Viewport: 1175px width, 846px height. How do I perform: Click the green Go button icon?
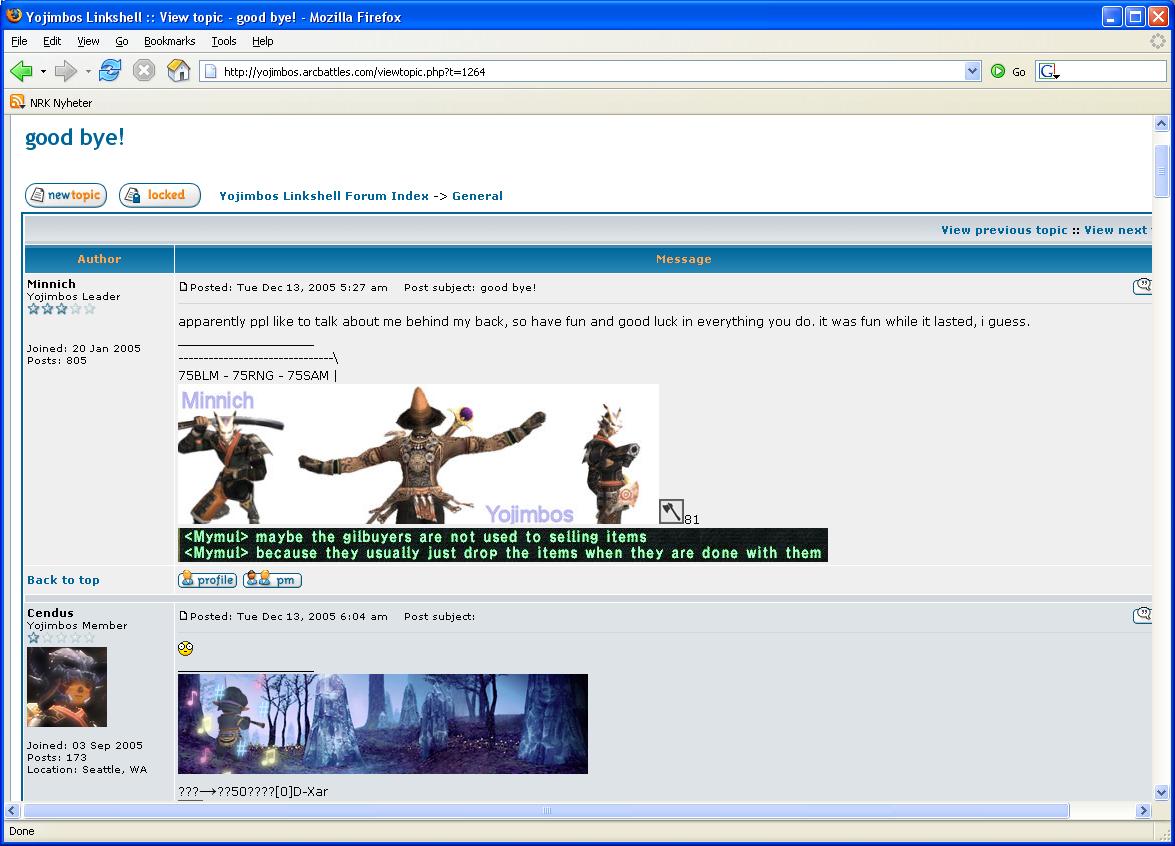(x=998, y=72)
